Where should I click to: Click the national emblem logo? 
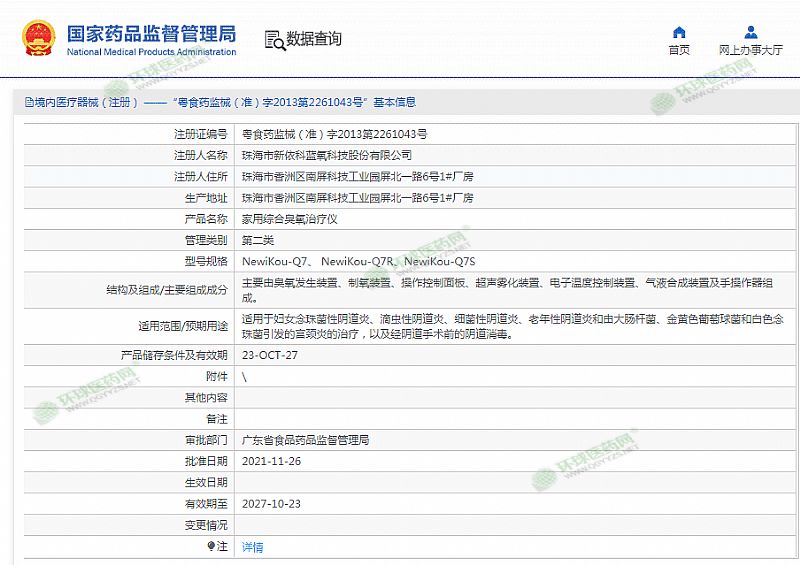39,38
